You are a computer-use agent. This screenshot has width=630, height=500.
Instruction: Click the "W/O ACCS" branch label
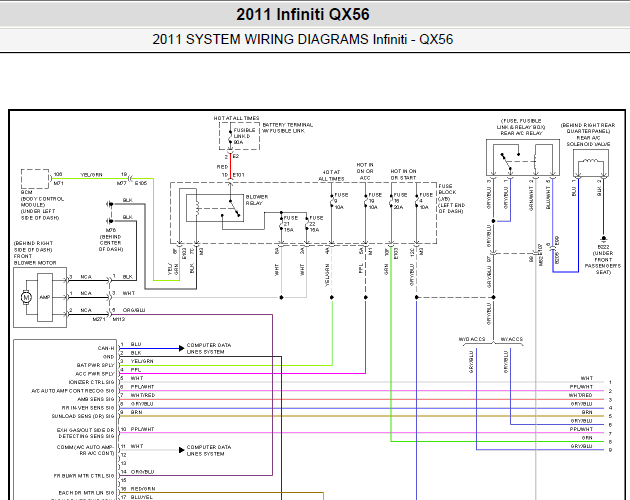[472, 339]
